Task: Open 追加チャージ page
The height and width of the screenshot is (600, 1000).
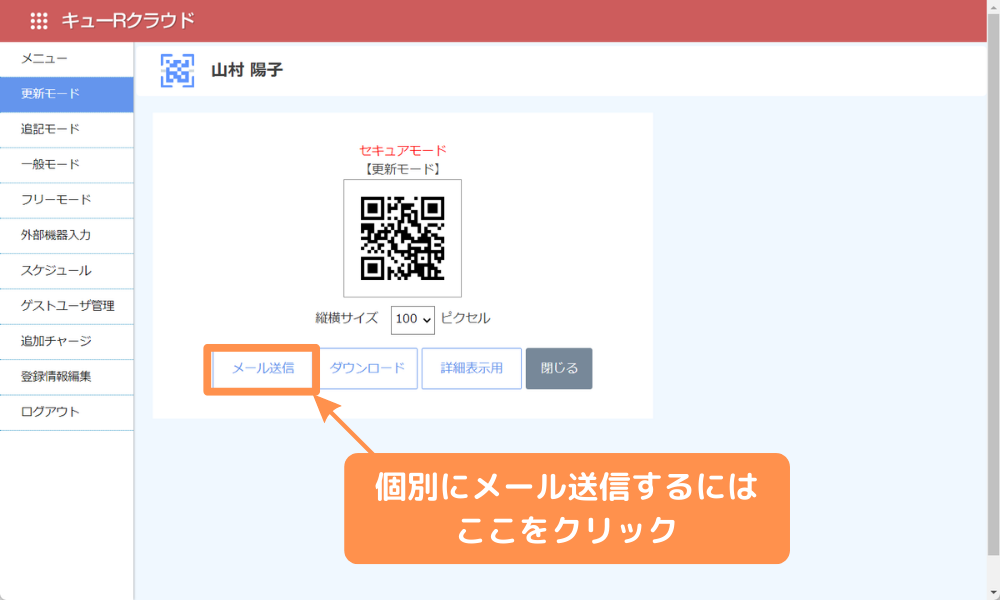Action: coord(66,341)
